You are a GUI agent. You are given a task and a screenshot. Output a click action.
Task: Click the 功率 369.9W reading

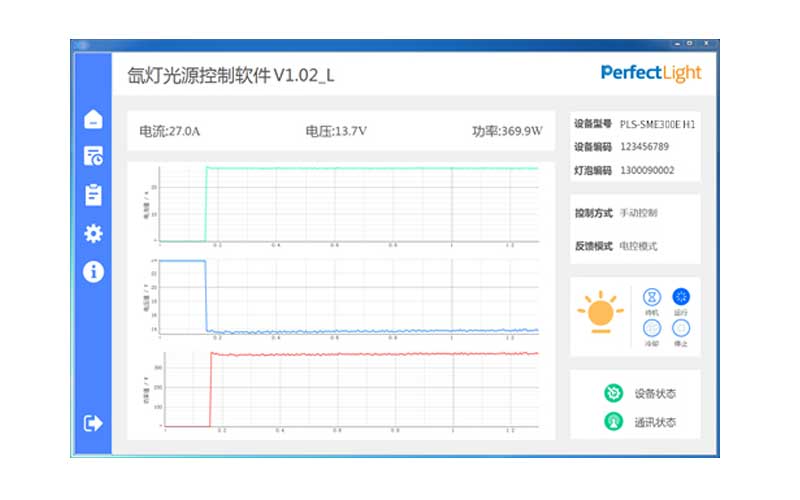[507, 131]
